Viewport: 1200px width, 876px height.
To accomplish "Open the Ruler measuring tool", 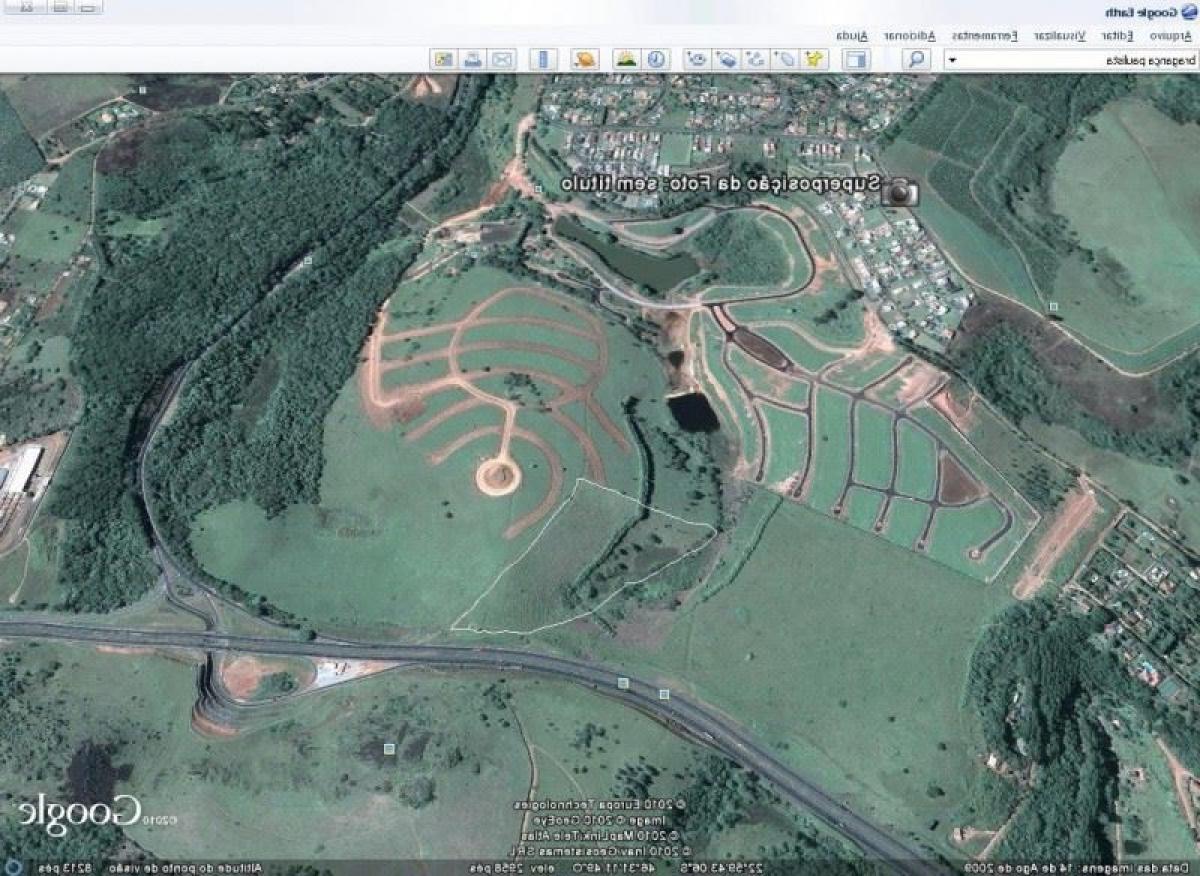I will click(x=543, y=59).
